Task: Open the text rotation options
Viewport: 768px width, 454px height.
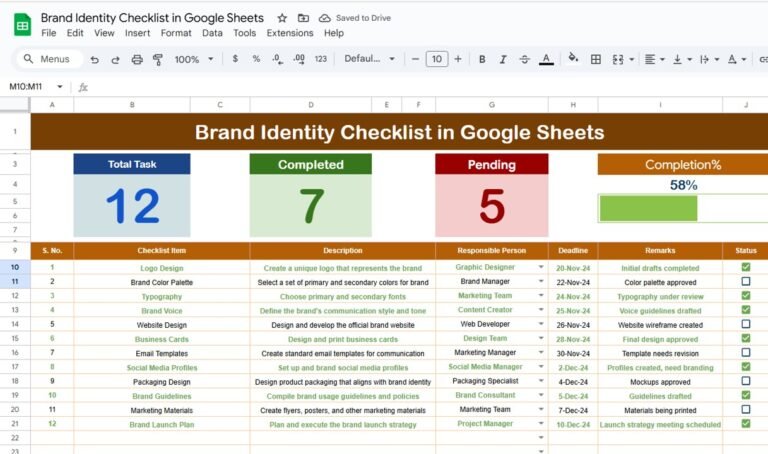Action: pyautogui.click(x=736, y=59)
